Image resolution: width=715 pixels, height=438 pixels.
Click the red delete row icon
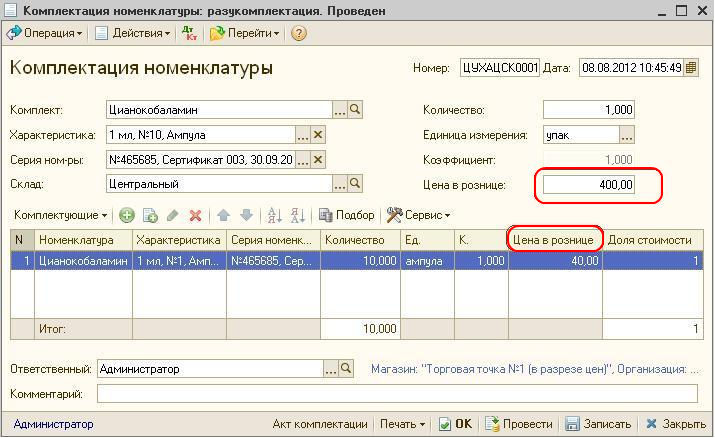click(196, 215)
